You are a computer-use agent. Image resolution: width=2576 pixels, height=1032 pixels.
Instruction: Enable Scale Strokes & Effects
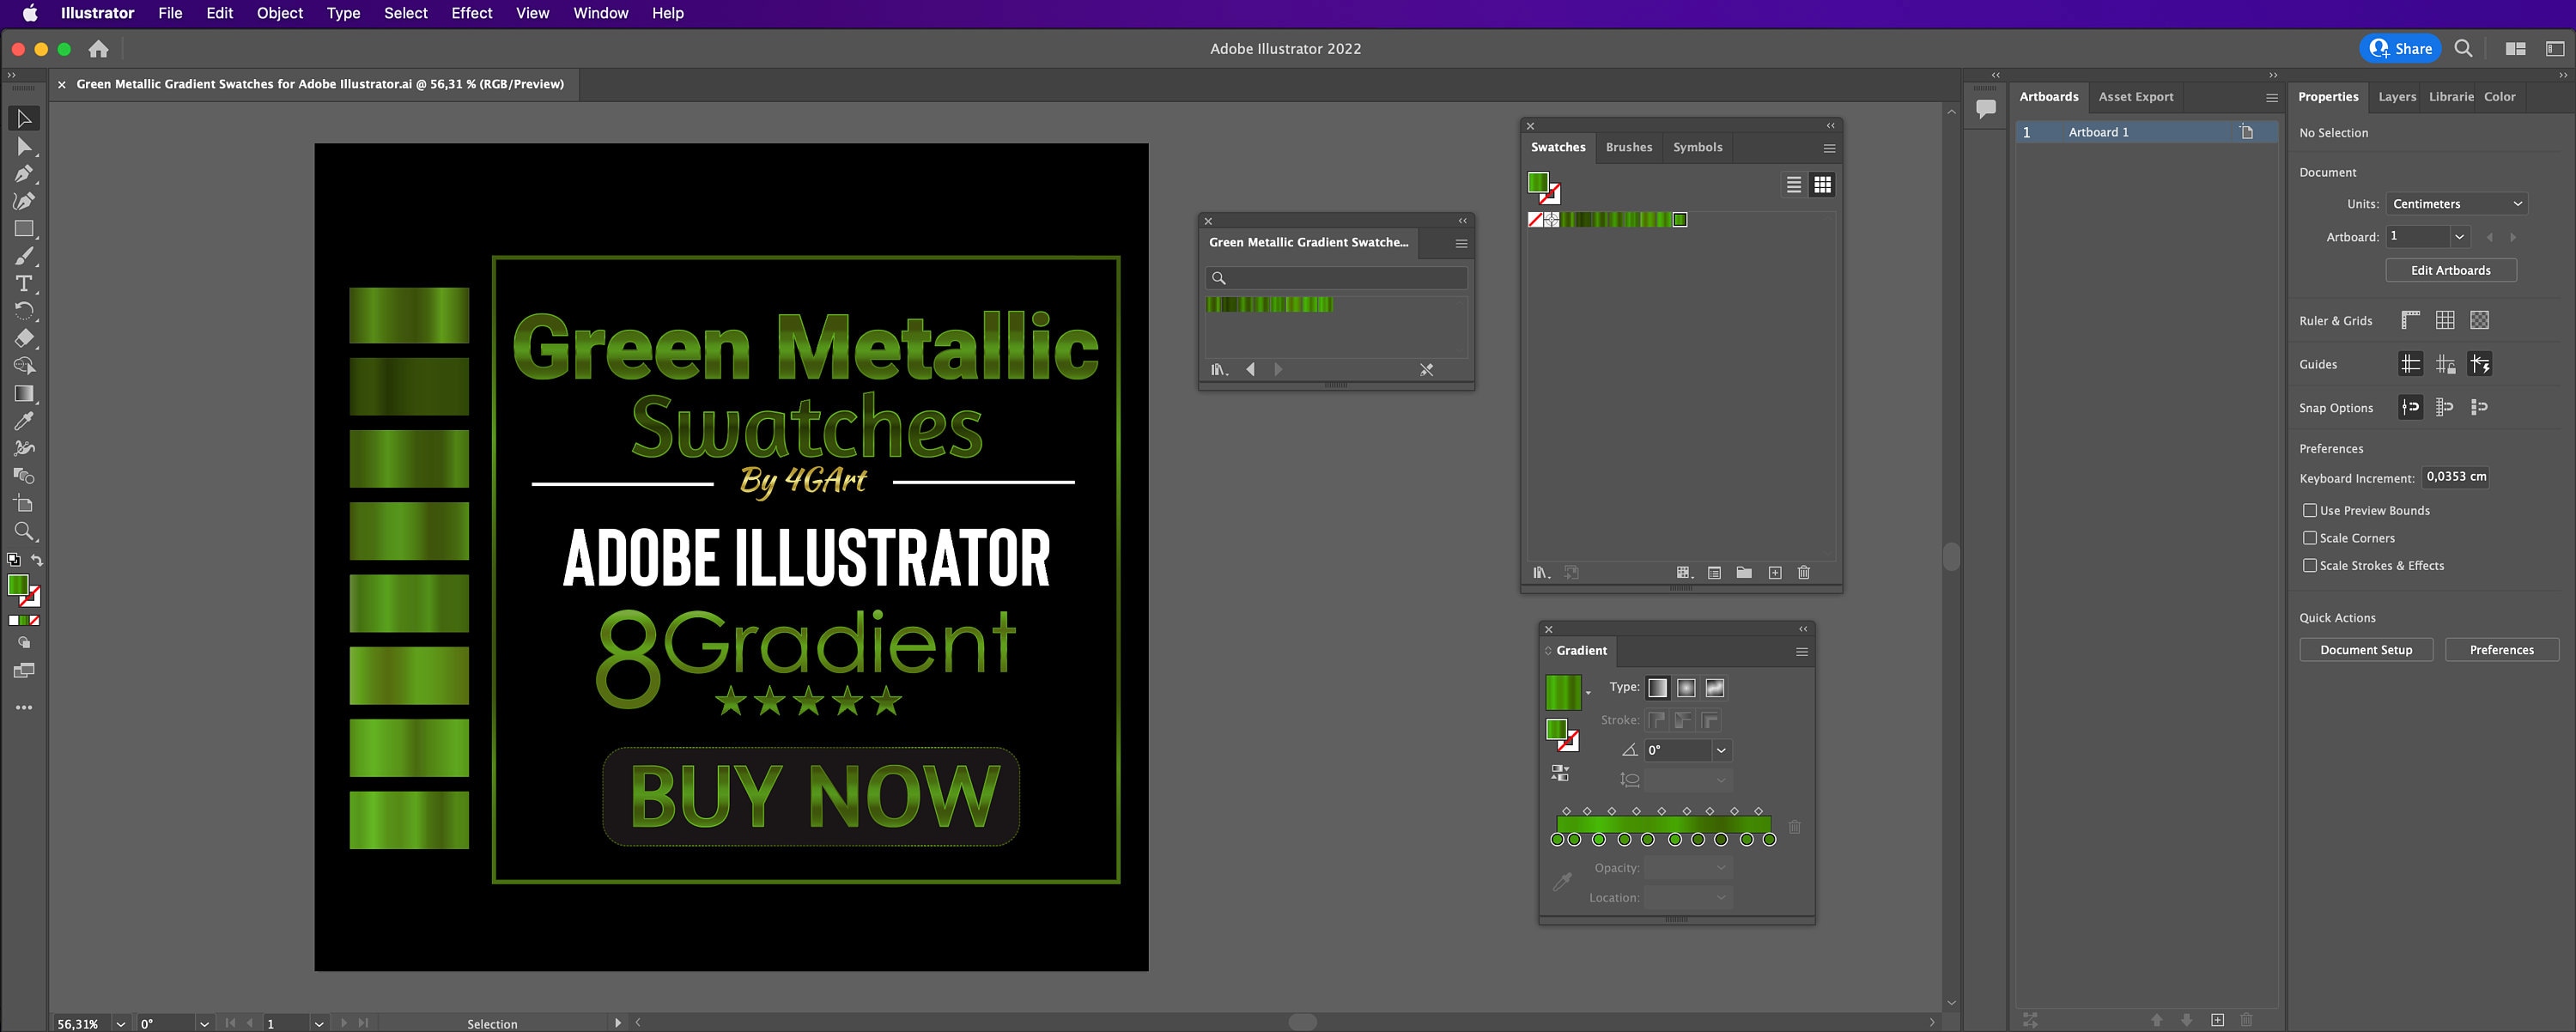2310,565
